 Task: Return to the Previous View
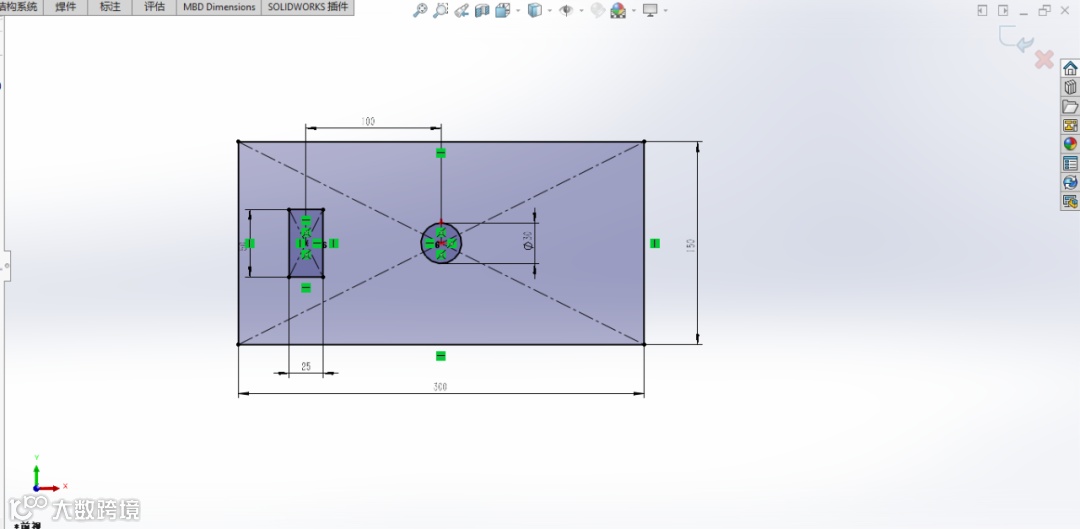point(461,10)
